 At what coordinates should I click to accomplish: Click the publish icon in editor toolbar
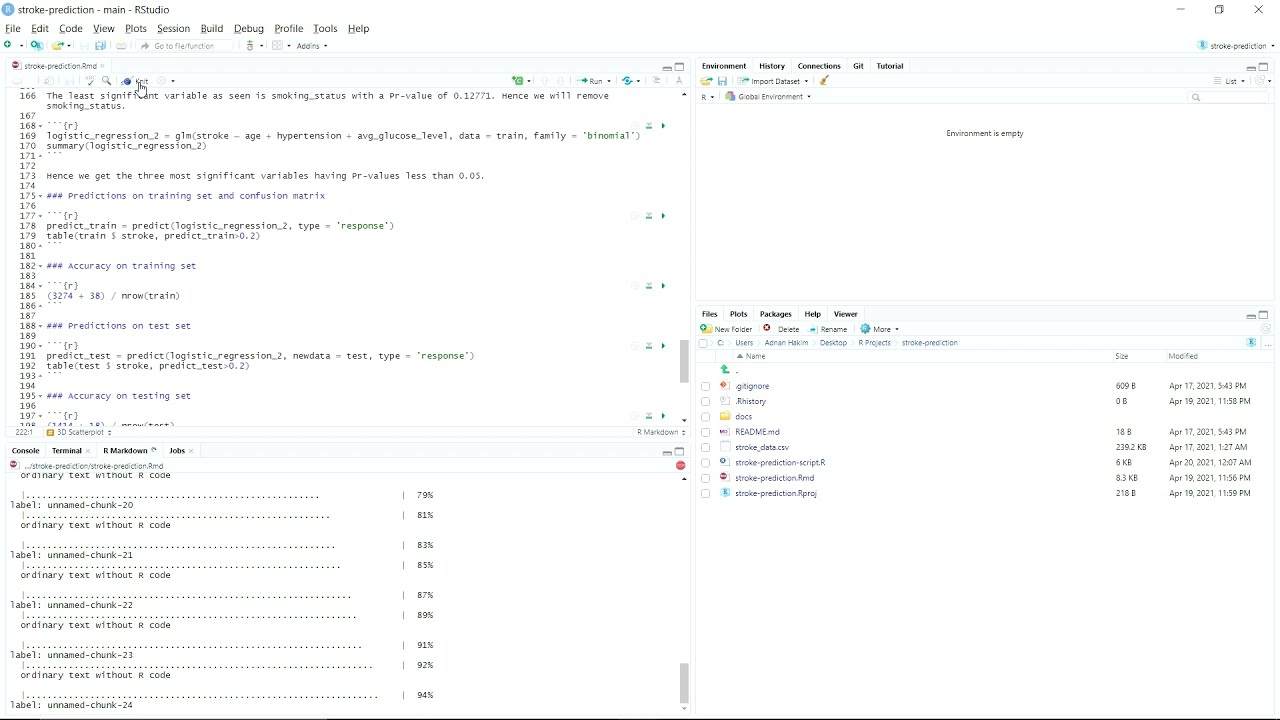[627, 81]
